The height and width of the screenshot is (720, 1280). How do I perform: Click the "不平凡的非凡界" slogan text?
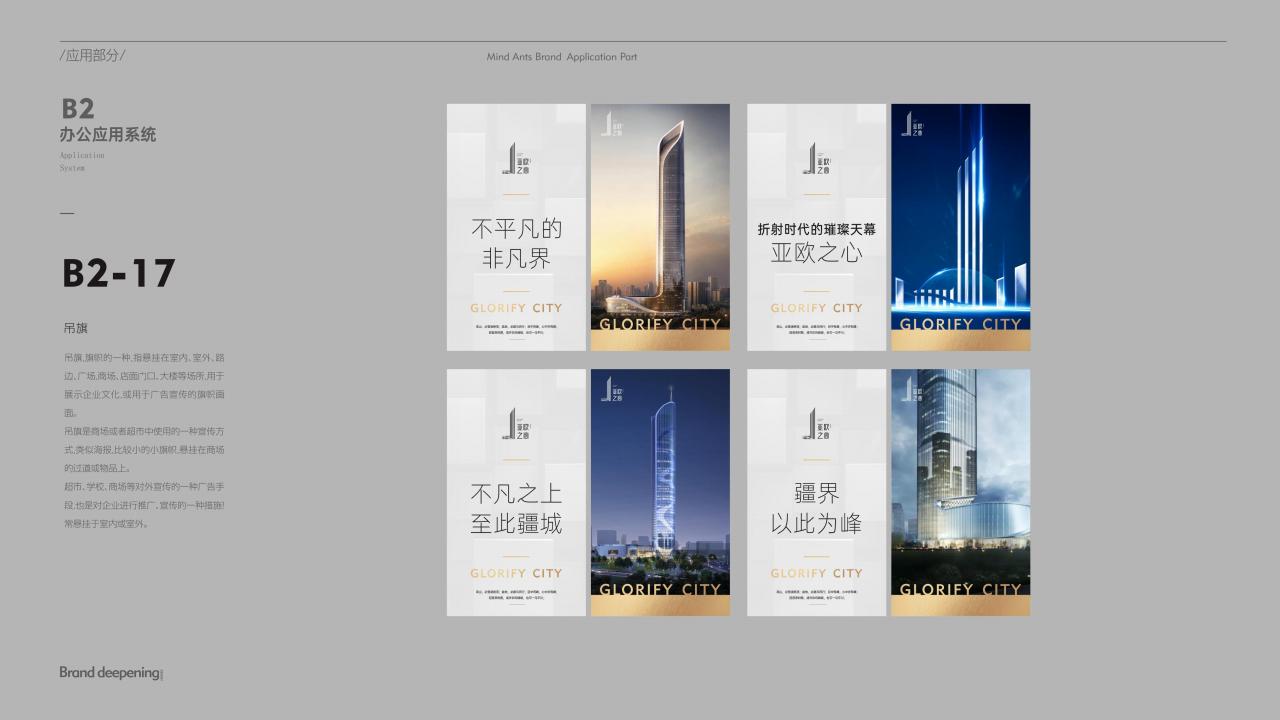point(516,244)
